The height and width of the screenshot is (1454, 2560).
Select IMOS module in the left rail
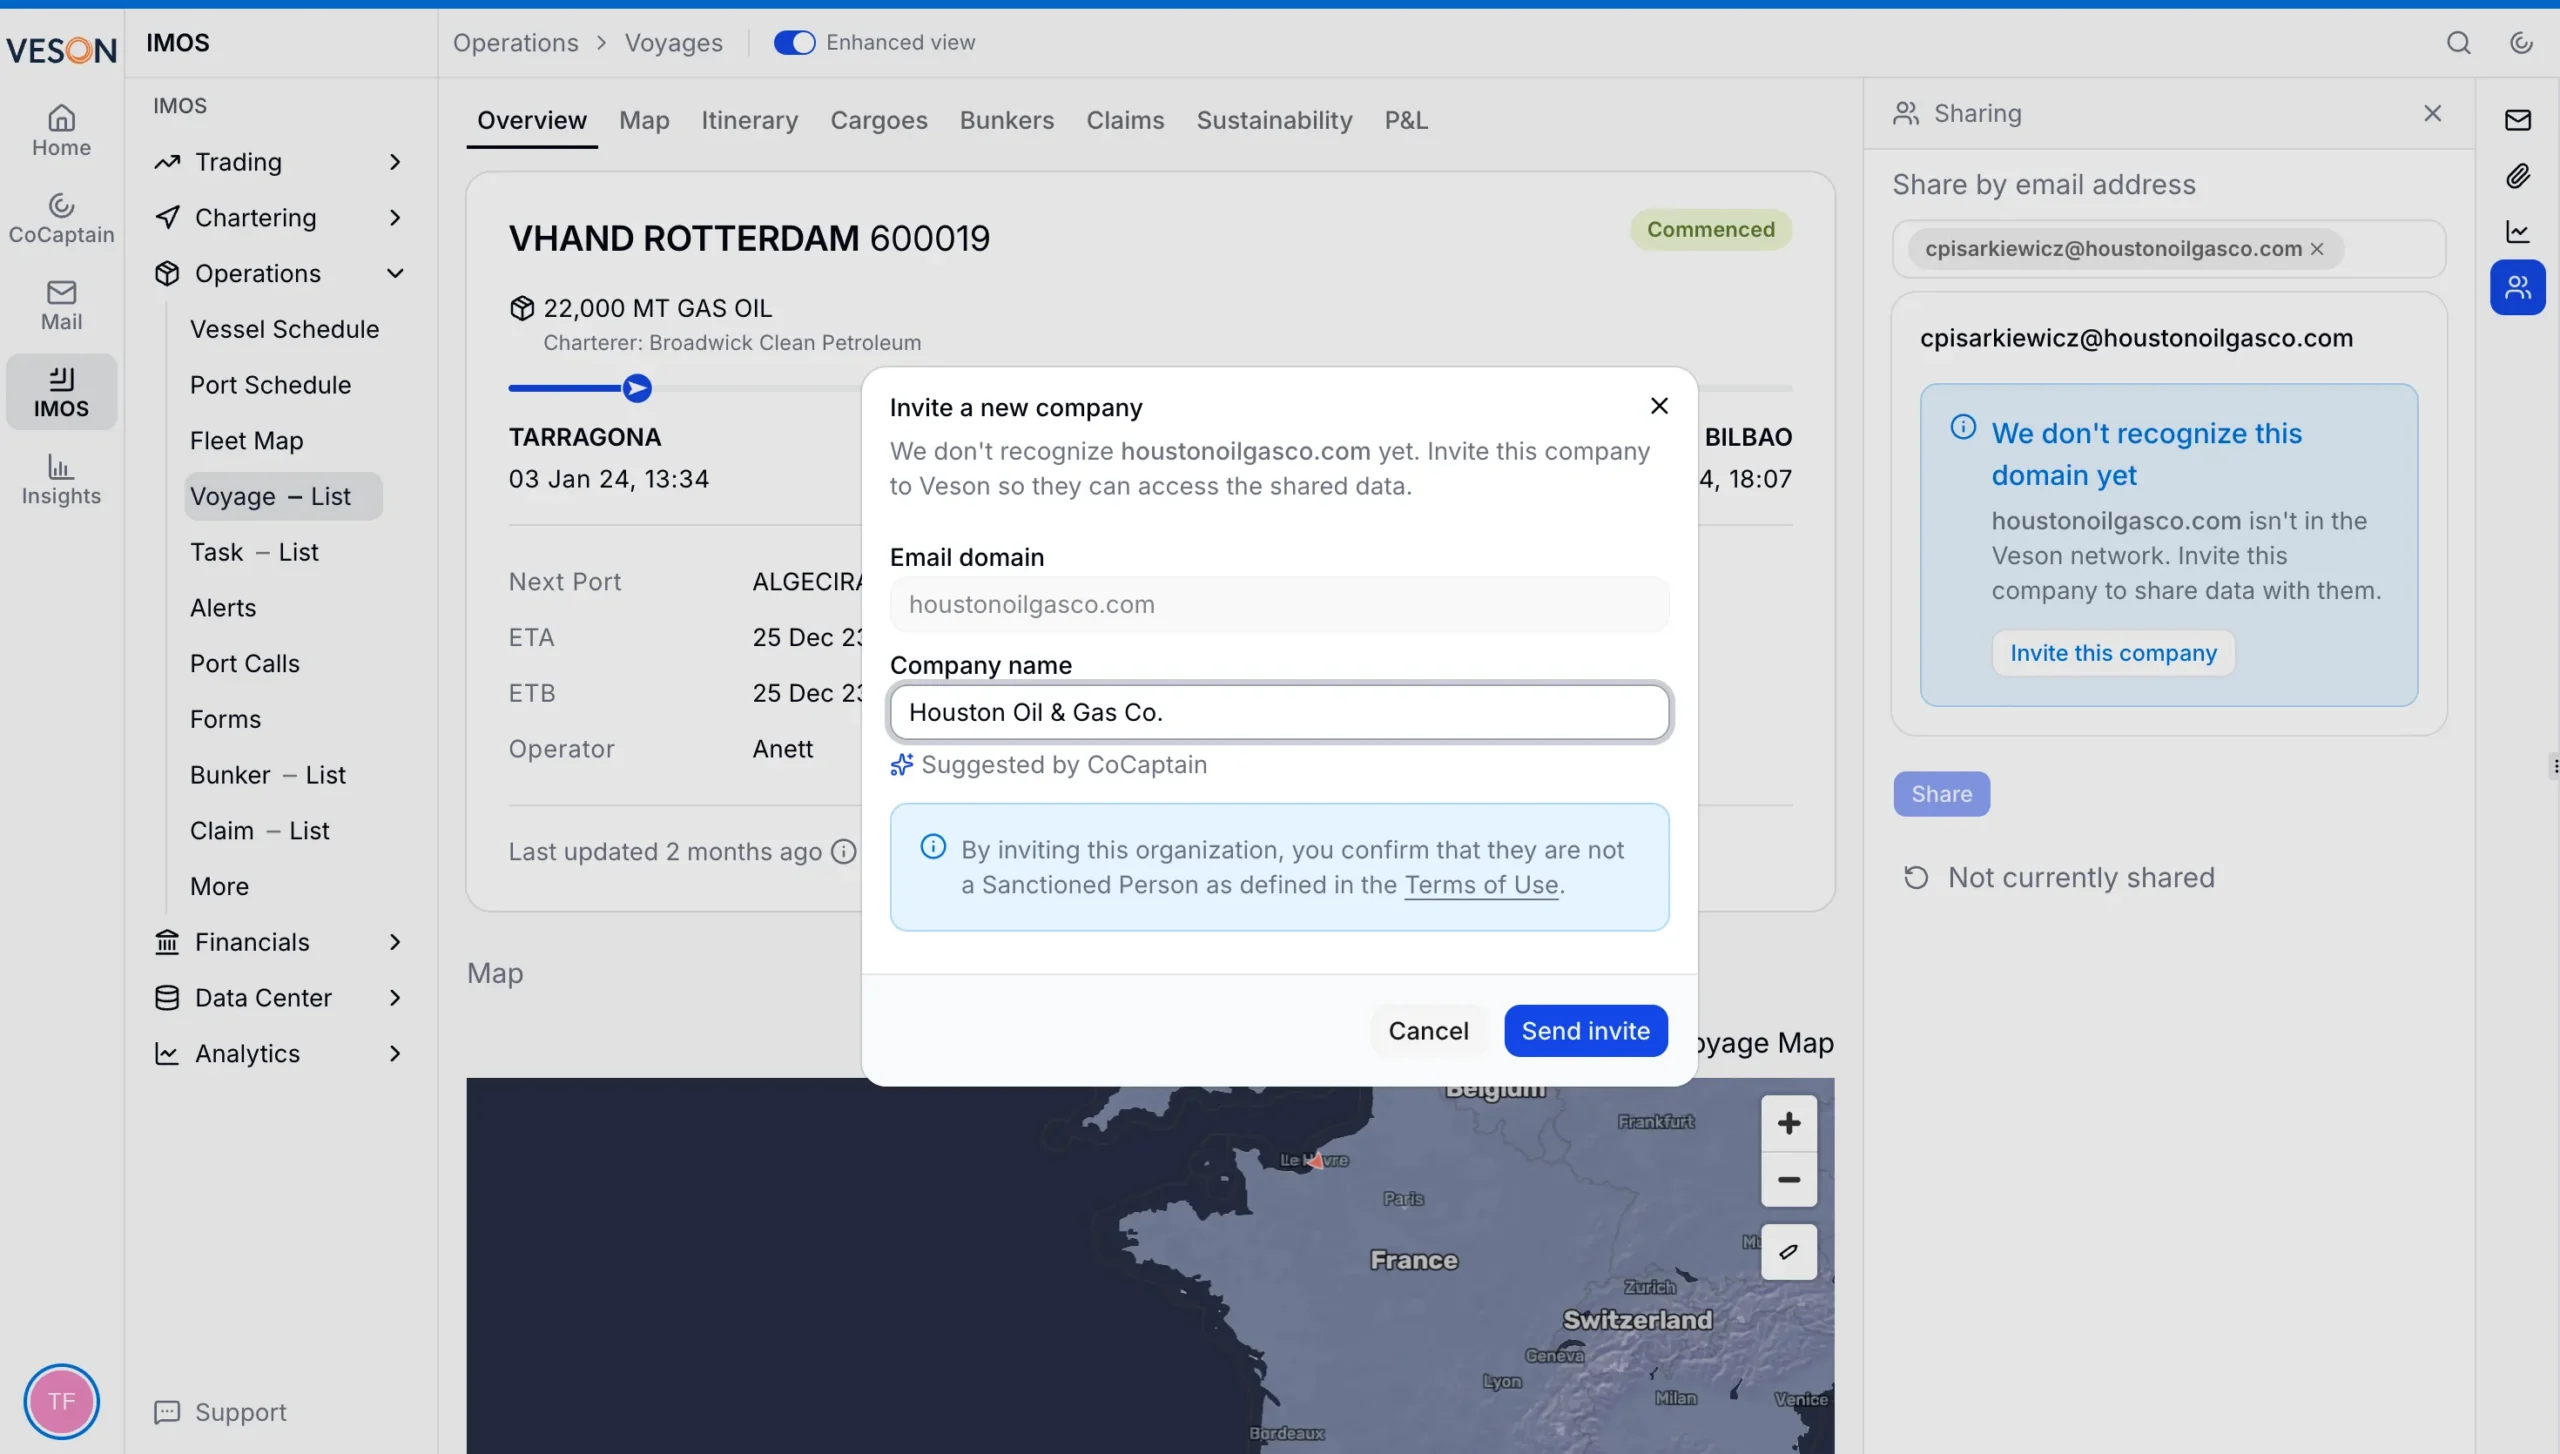[x=61, y=392]
